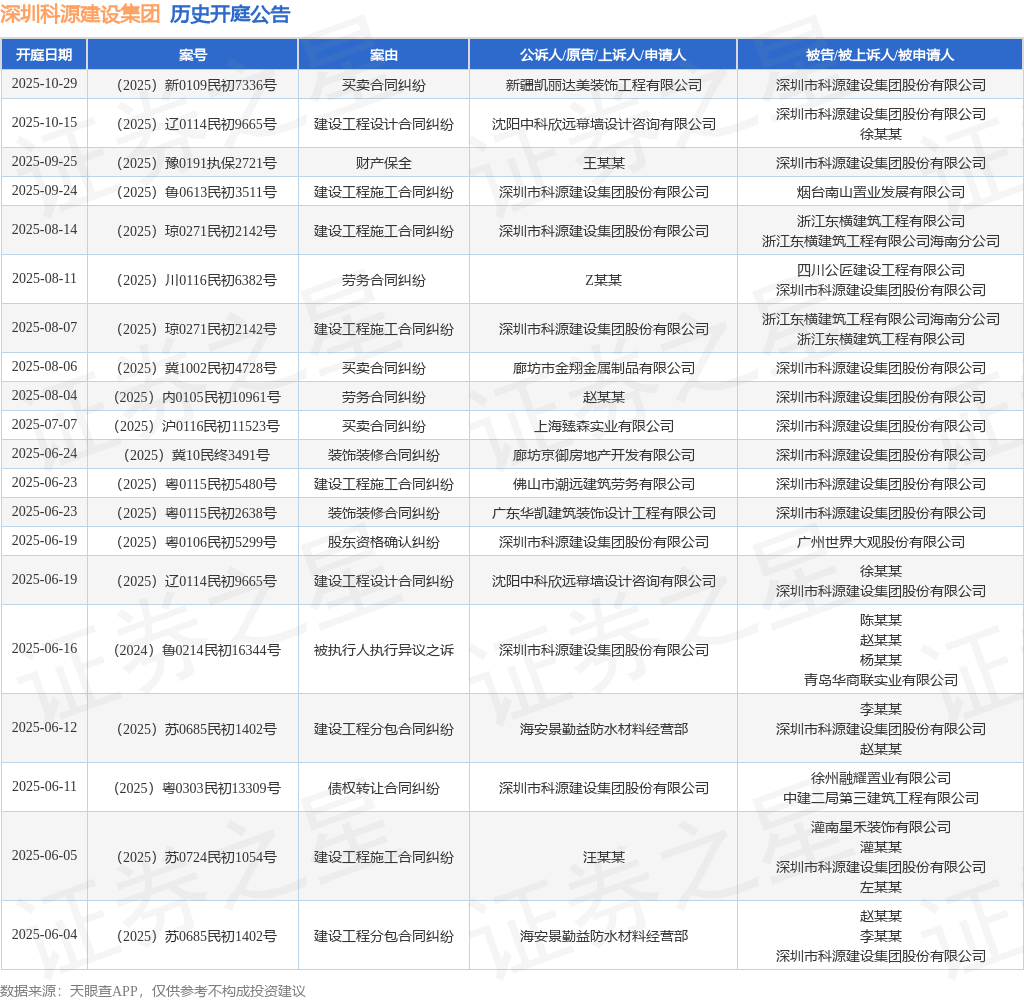
Task: Click plaintiff 廊坊京御房地产开发有限公司
Action: click(603, 455)
